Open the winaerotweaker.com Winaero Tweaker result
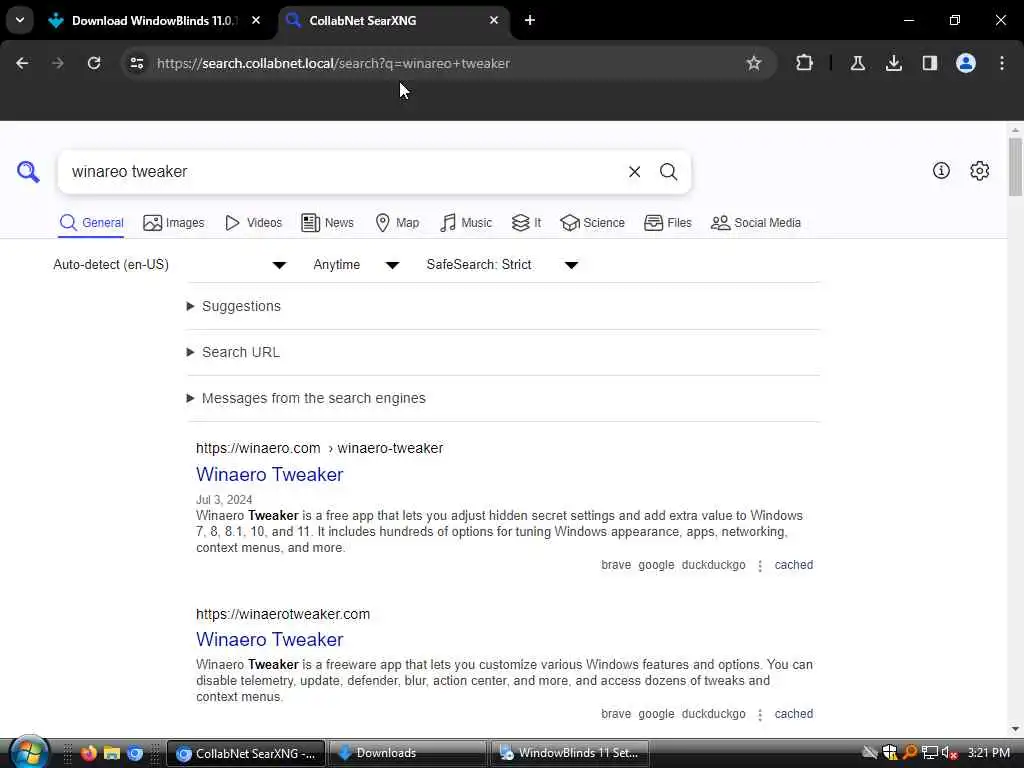Viewport: 1024px width, 768px height. [270, 639]
